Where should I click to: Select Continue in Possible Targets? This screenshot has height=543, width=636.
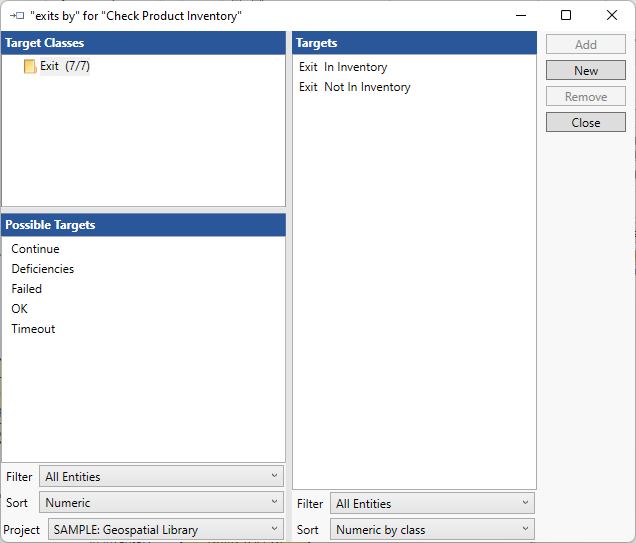click(35, 249)
